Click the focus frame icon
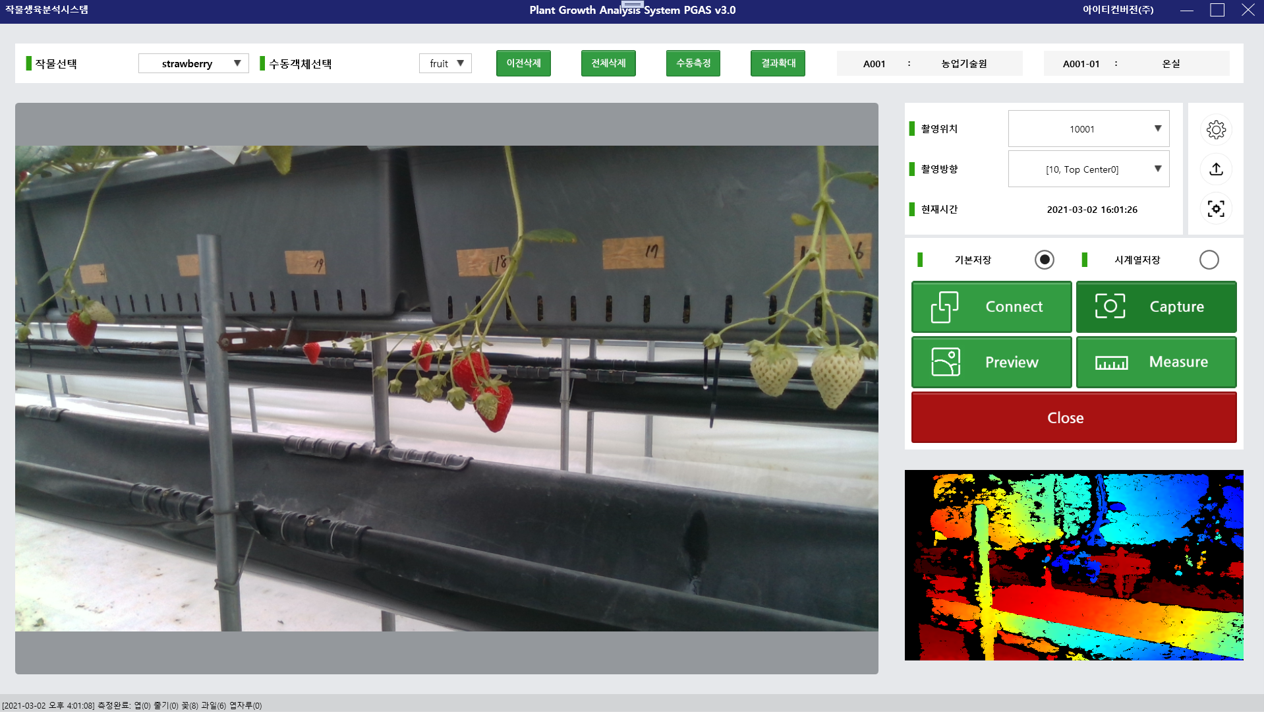 click(x=1216, y=209)
